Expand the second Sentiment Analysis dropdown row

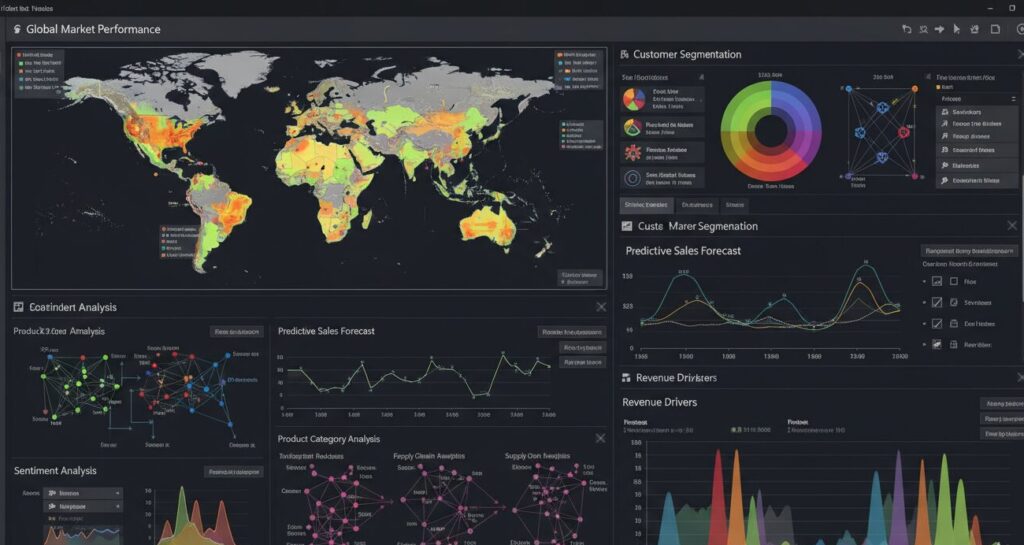coord(83,507)
